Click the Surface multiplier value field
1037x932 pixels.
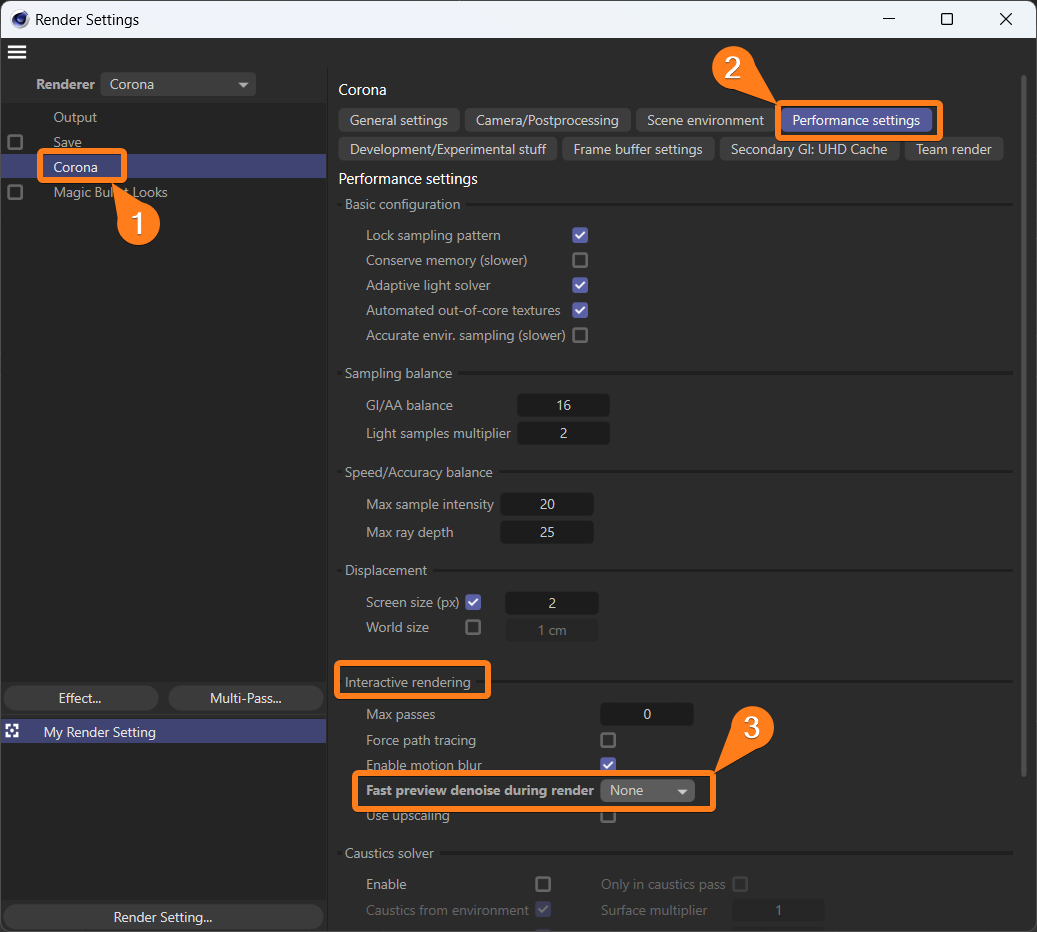coord(778,911)
